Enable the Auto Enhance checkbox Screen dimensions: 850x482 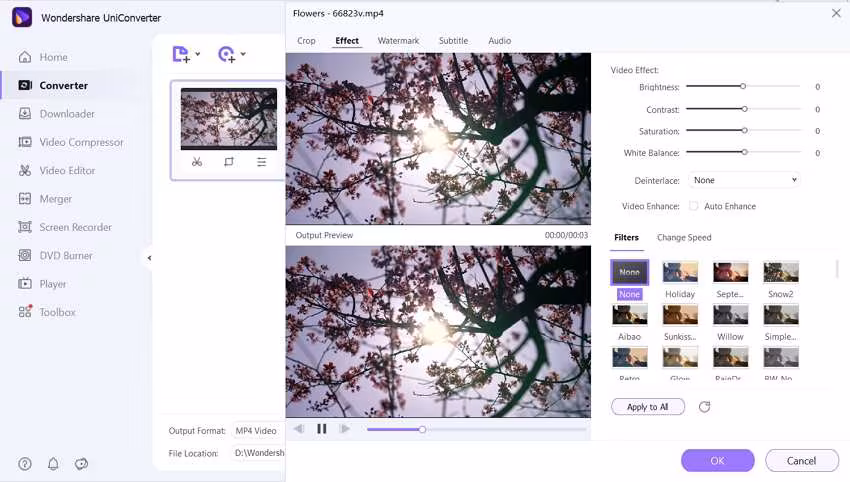pyautogui.click(x=693, y=206)
